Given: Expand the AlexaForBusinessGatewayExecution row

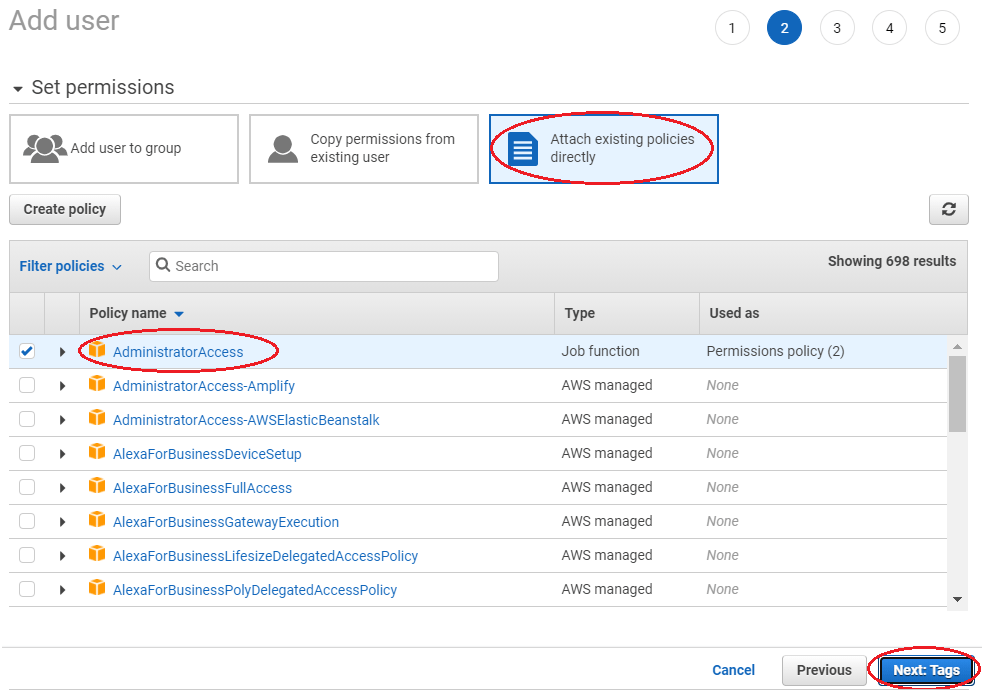Looking at the screenshot, I should [62, 522].
